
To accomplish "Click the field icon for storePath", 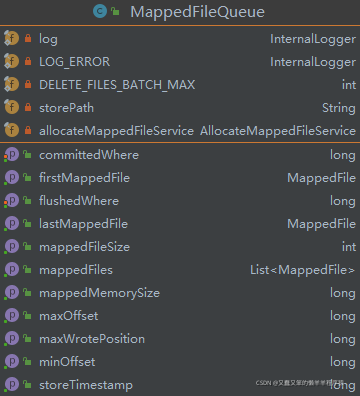I will pos(11,107).
